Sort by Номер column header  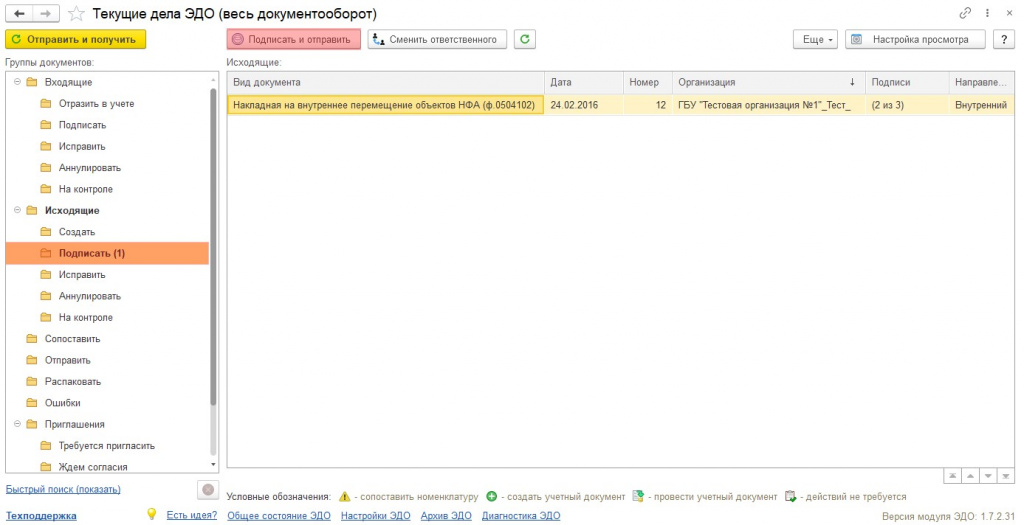pyautogui.click(x=647, y=82)
